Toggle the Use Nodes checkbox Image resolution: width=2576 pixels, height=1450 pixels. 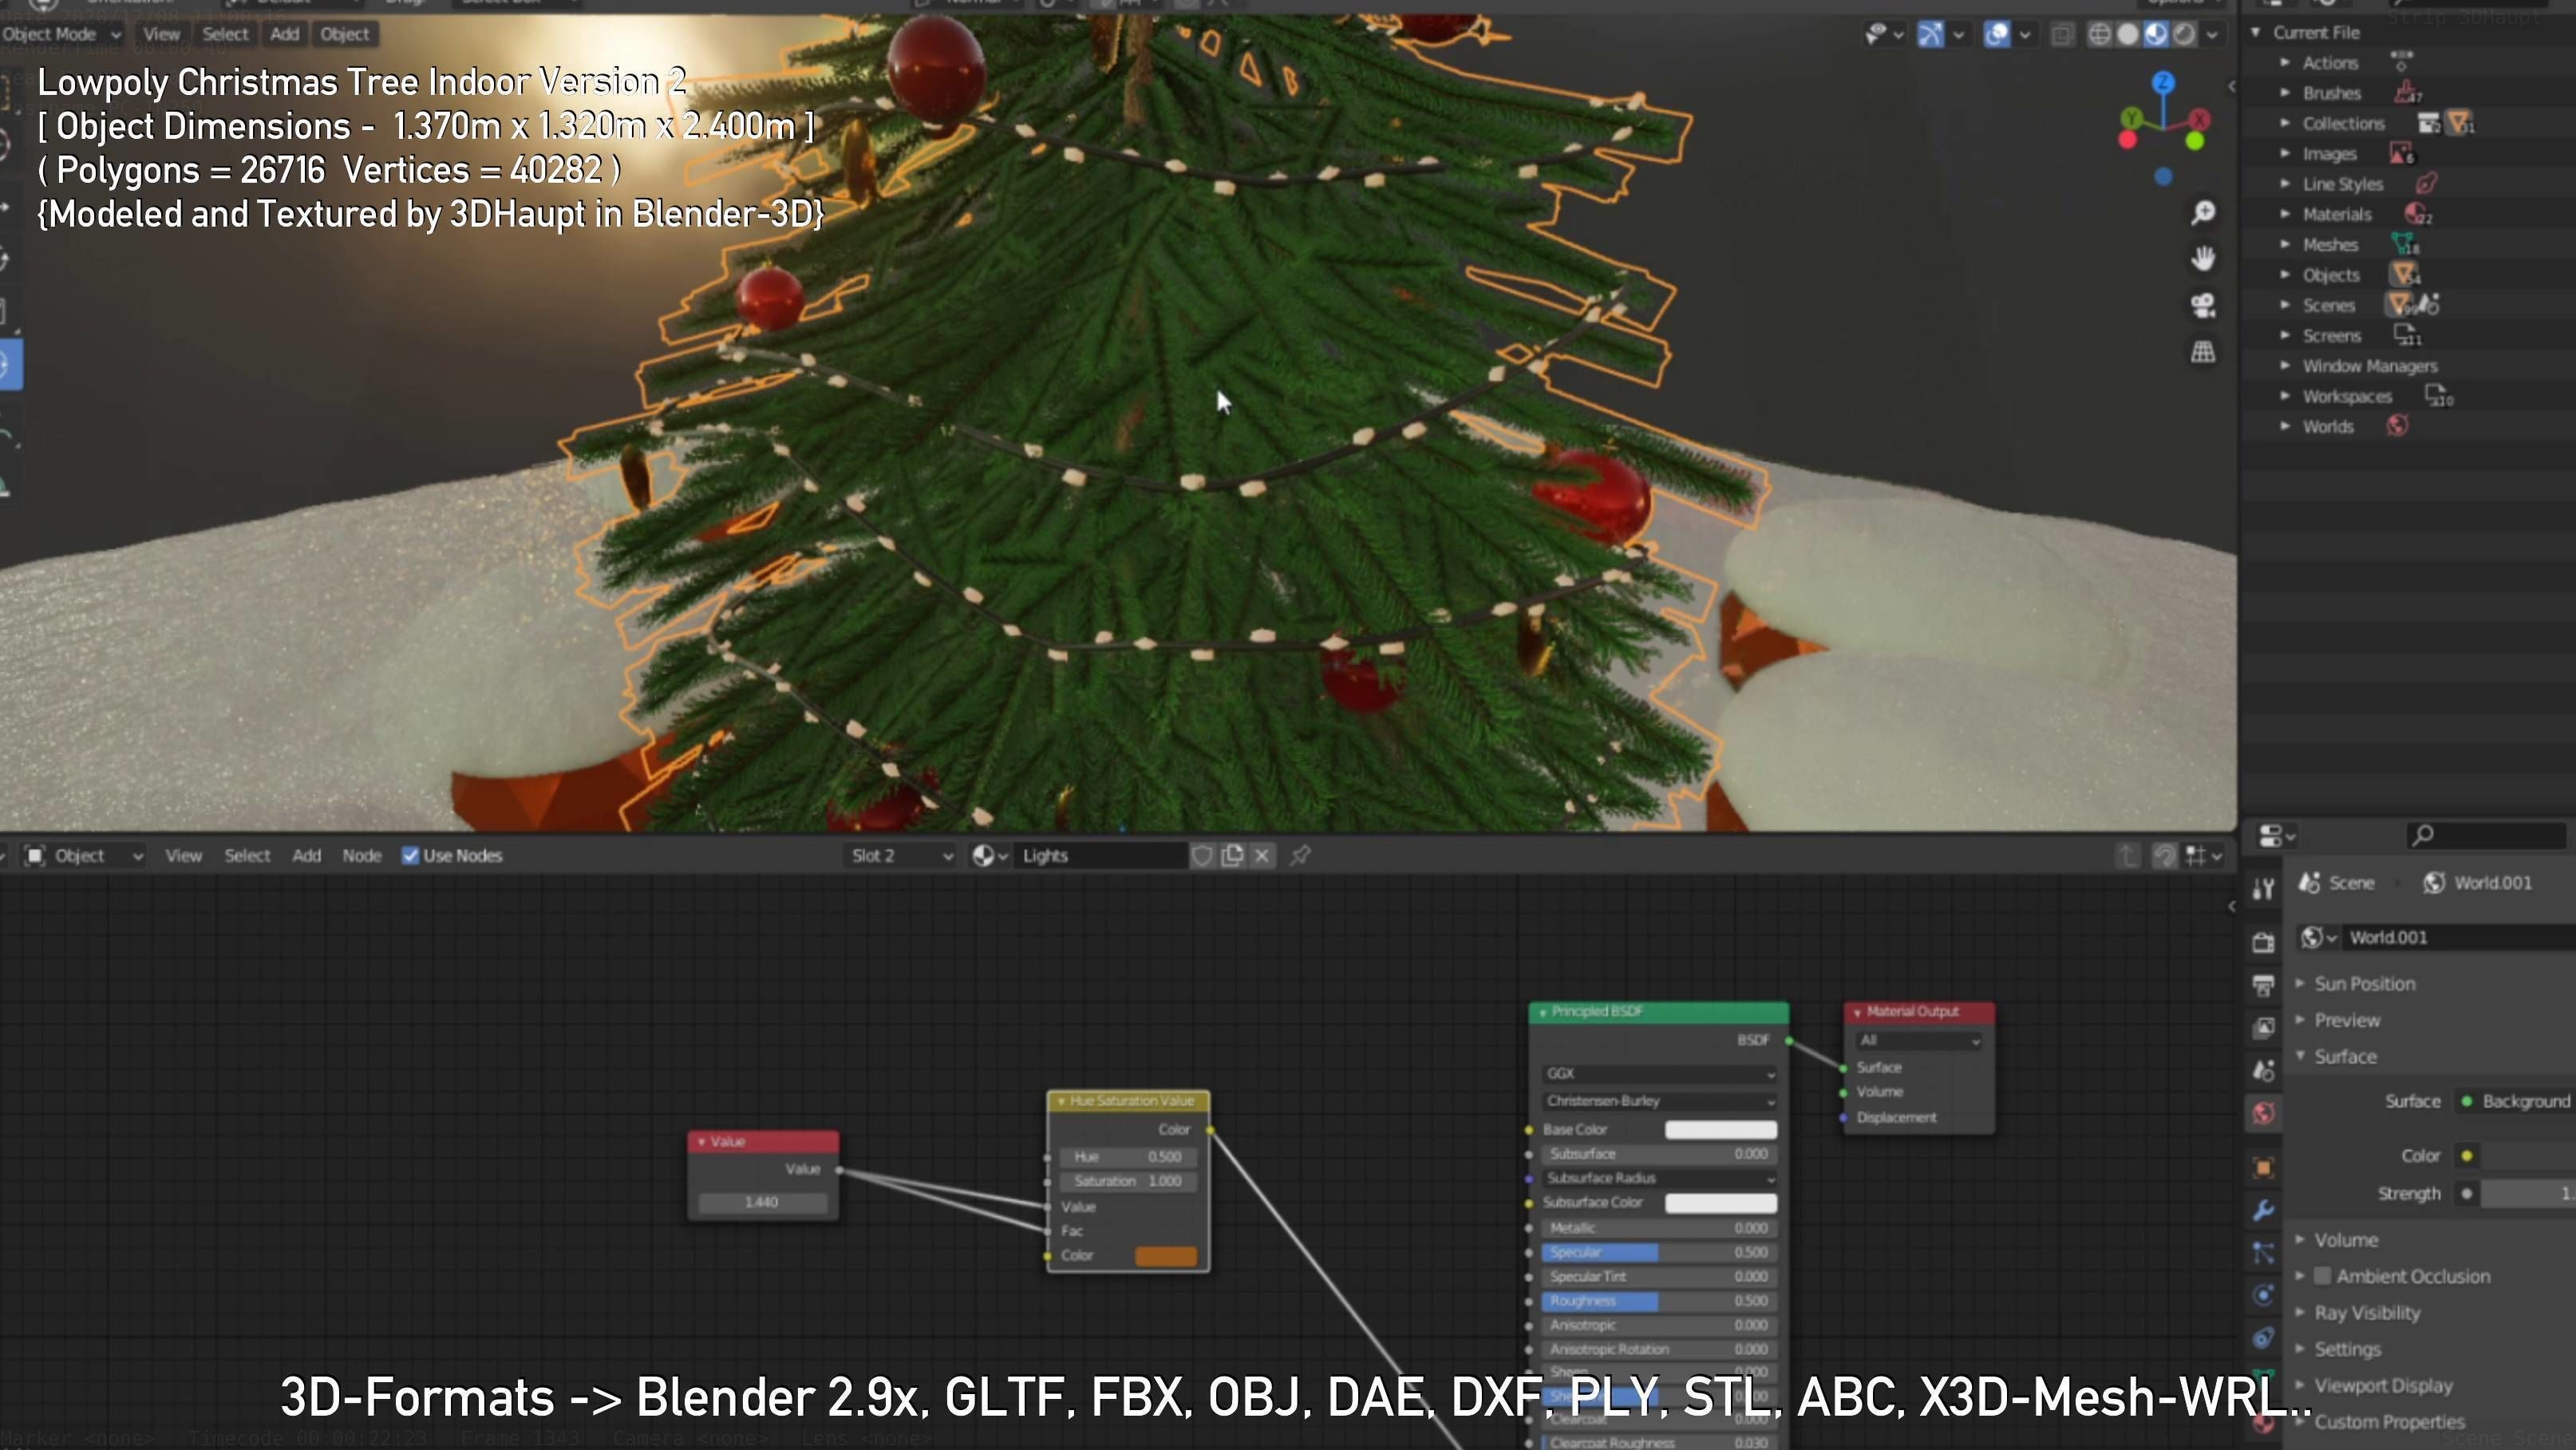coord(410,856)
